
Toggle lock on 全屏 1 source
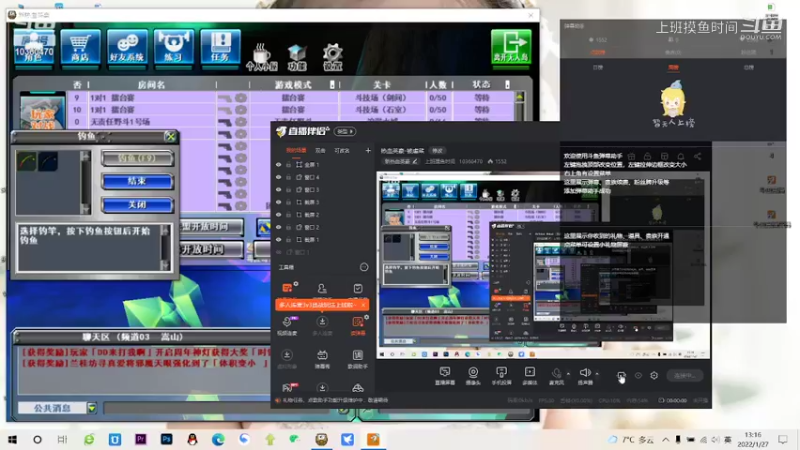click(289, 165)
